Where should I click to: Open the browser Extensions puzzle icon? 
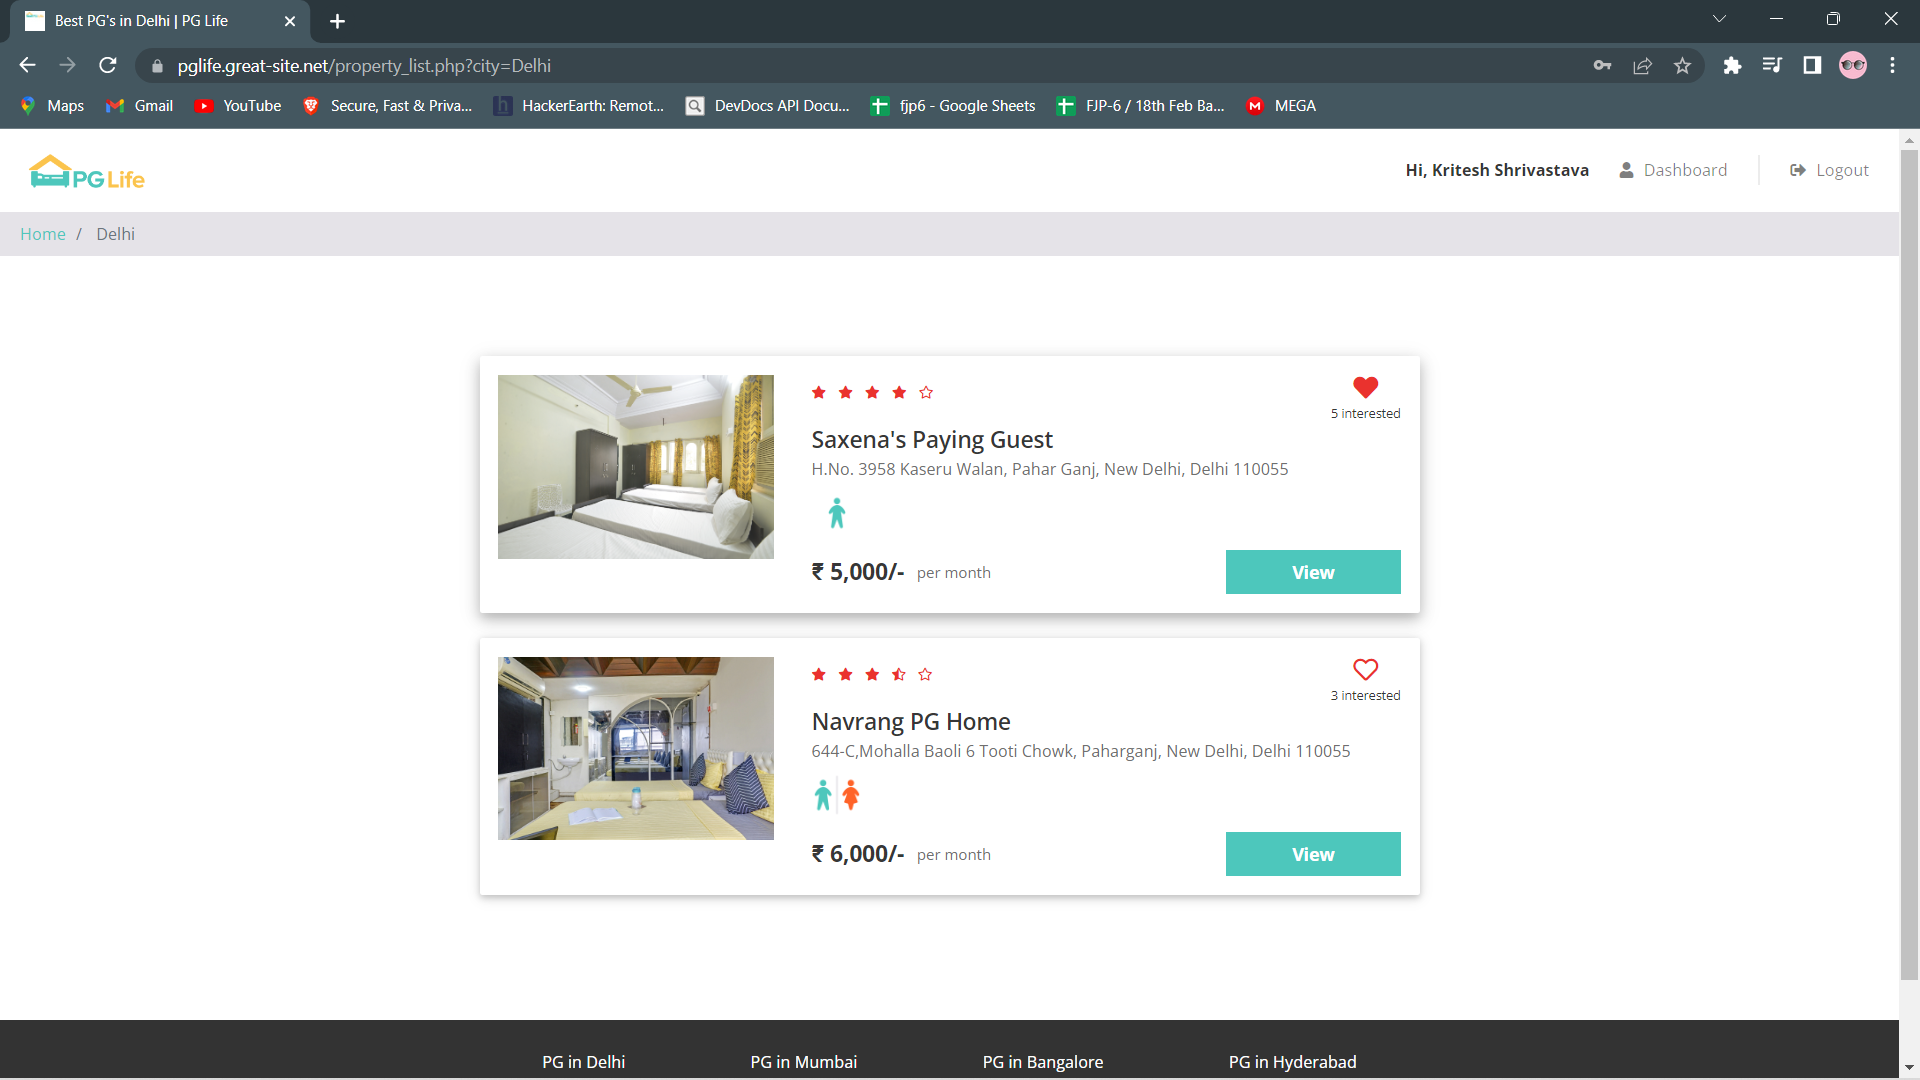click(x=1732, y=65)
